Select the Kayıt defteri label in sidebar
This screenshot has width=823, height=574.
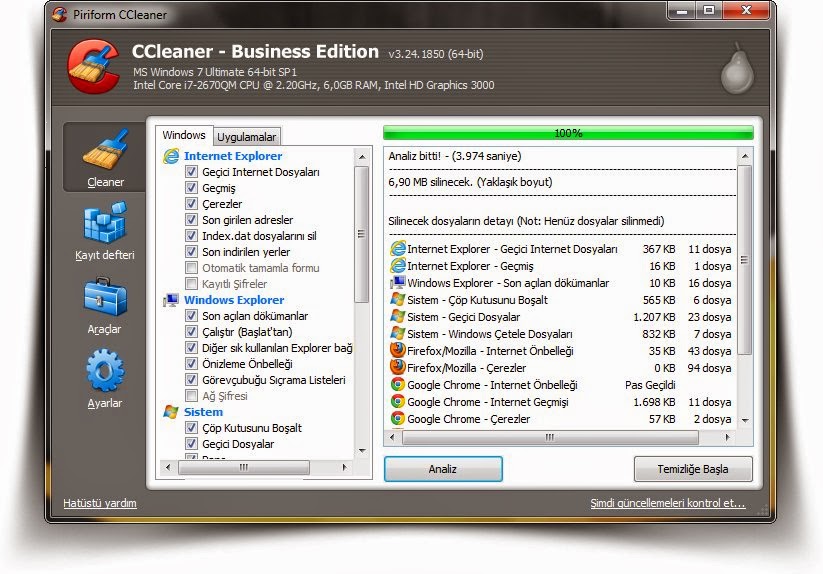104,255
